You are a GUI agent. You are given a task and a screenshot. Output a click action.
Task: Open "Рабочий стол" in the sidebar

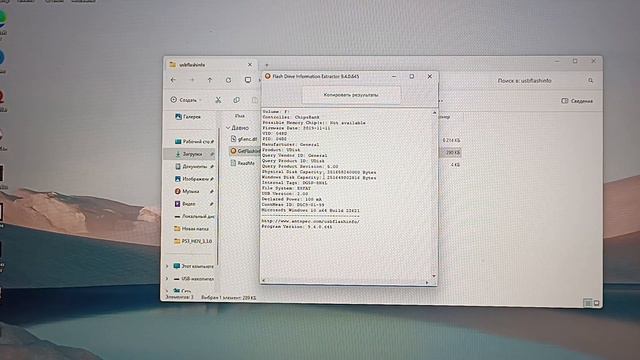pyautogui.click(x=194, y=142)
